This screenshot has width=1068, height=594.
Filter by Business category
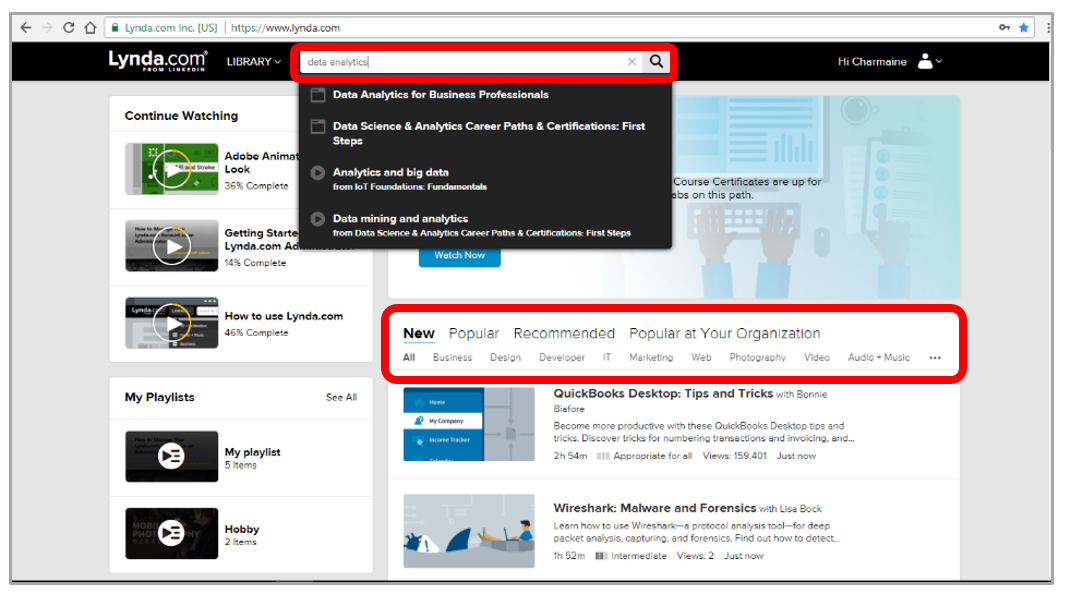point(452,357)
